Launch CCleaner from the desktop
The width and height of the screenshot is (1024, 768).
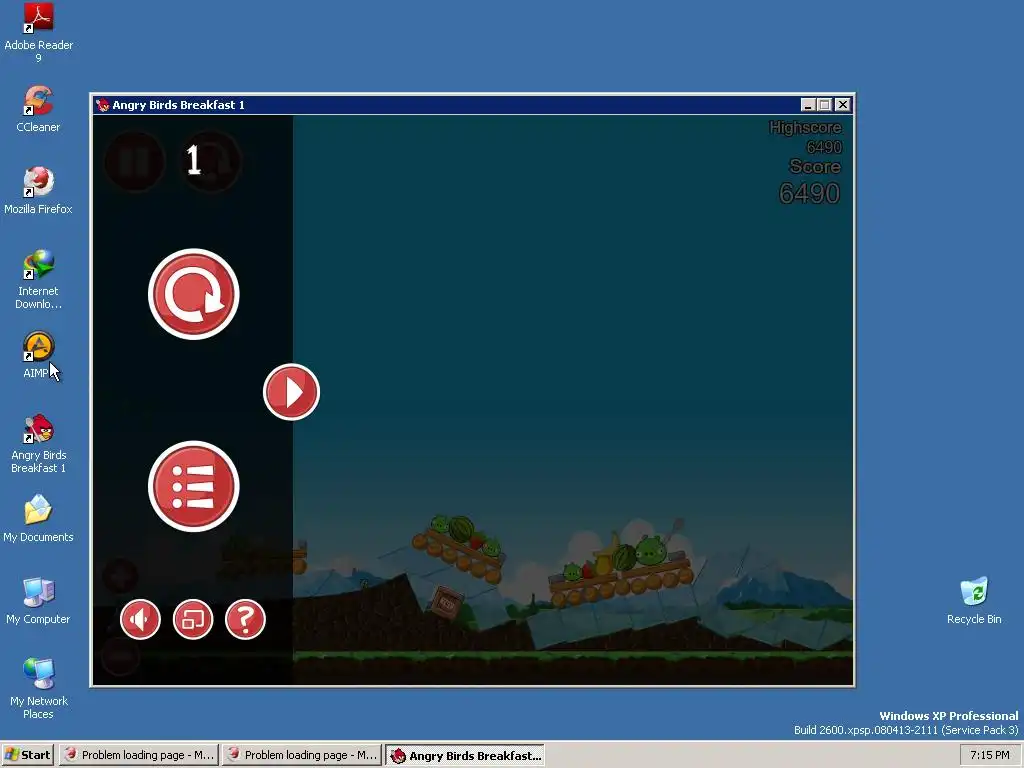[x=38, y=108]
